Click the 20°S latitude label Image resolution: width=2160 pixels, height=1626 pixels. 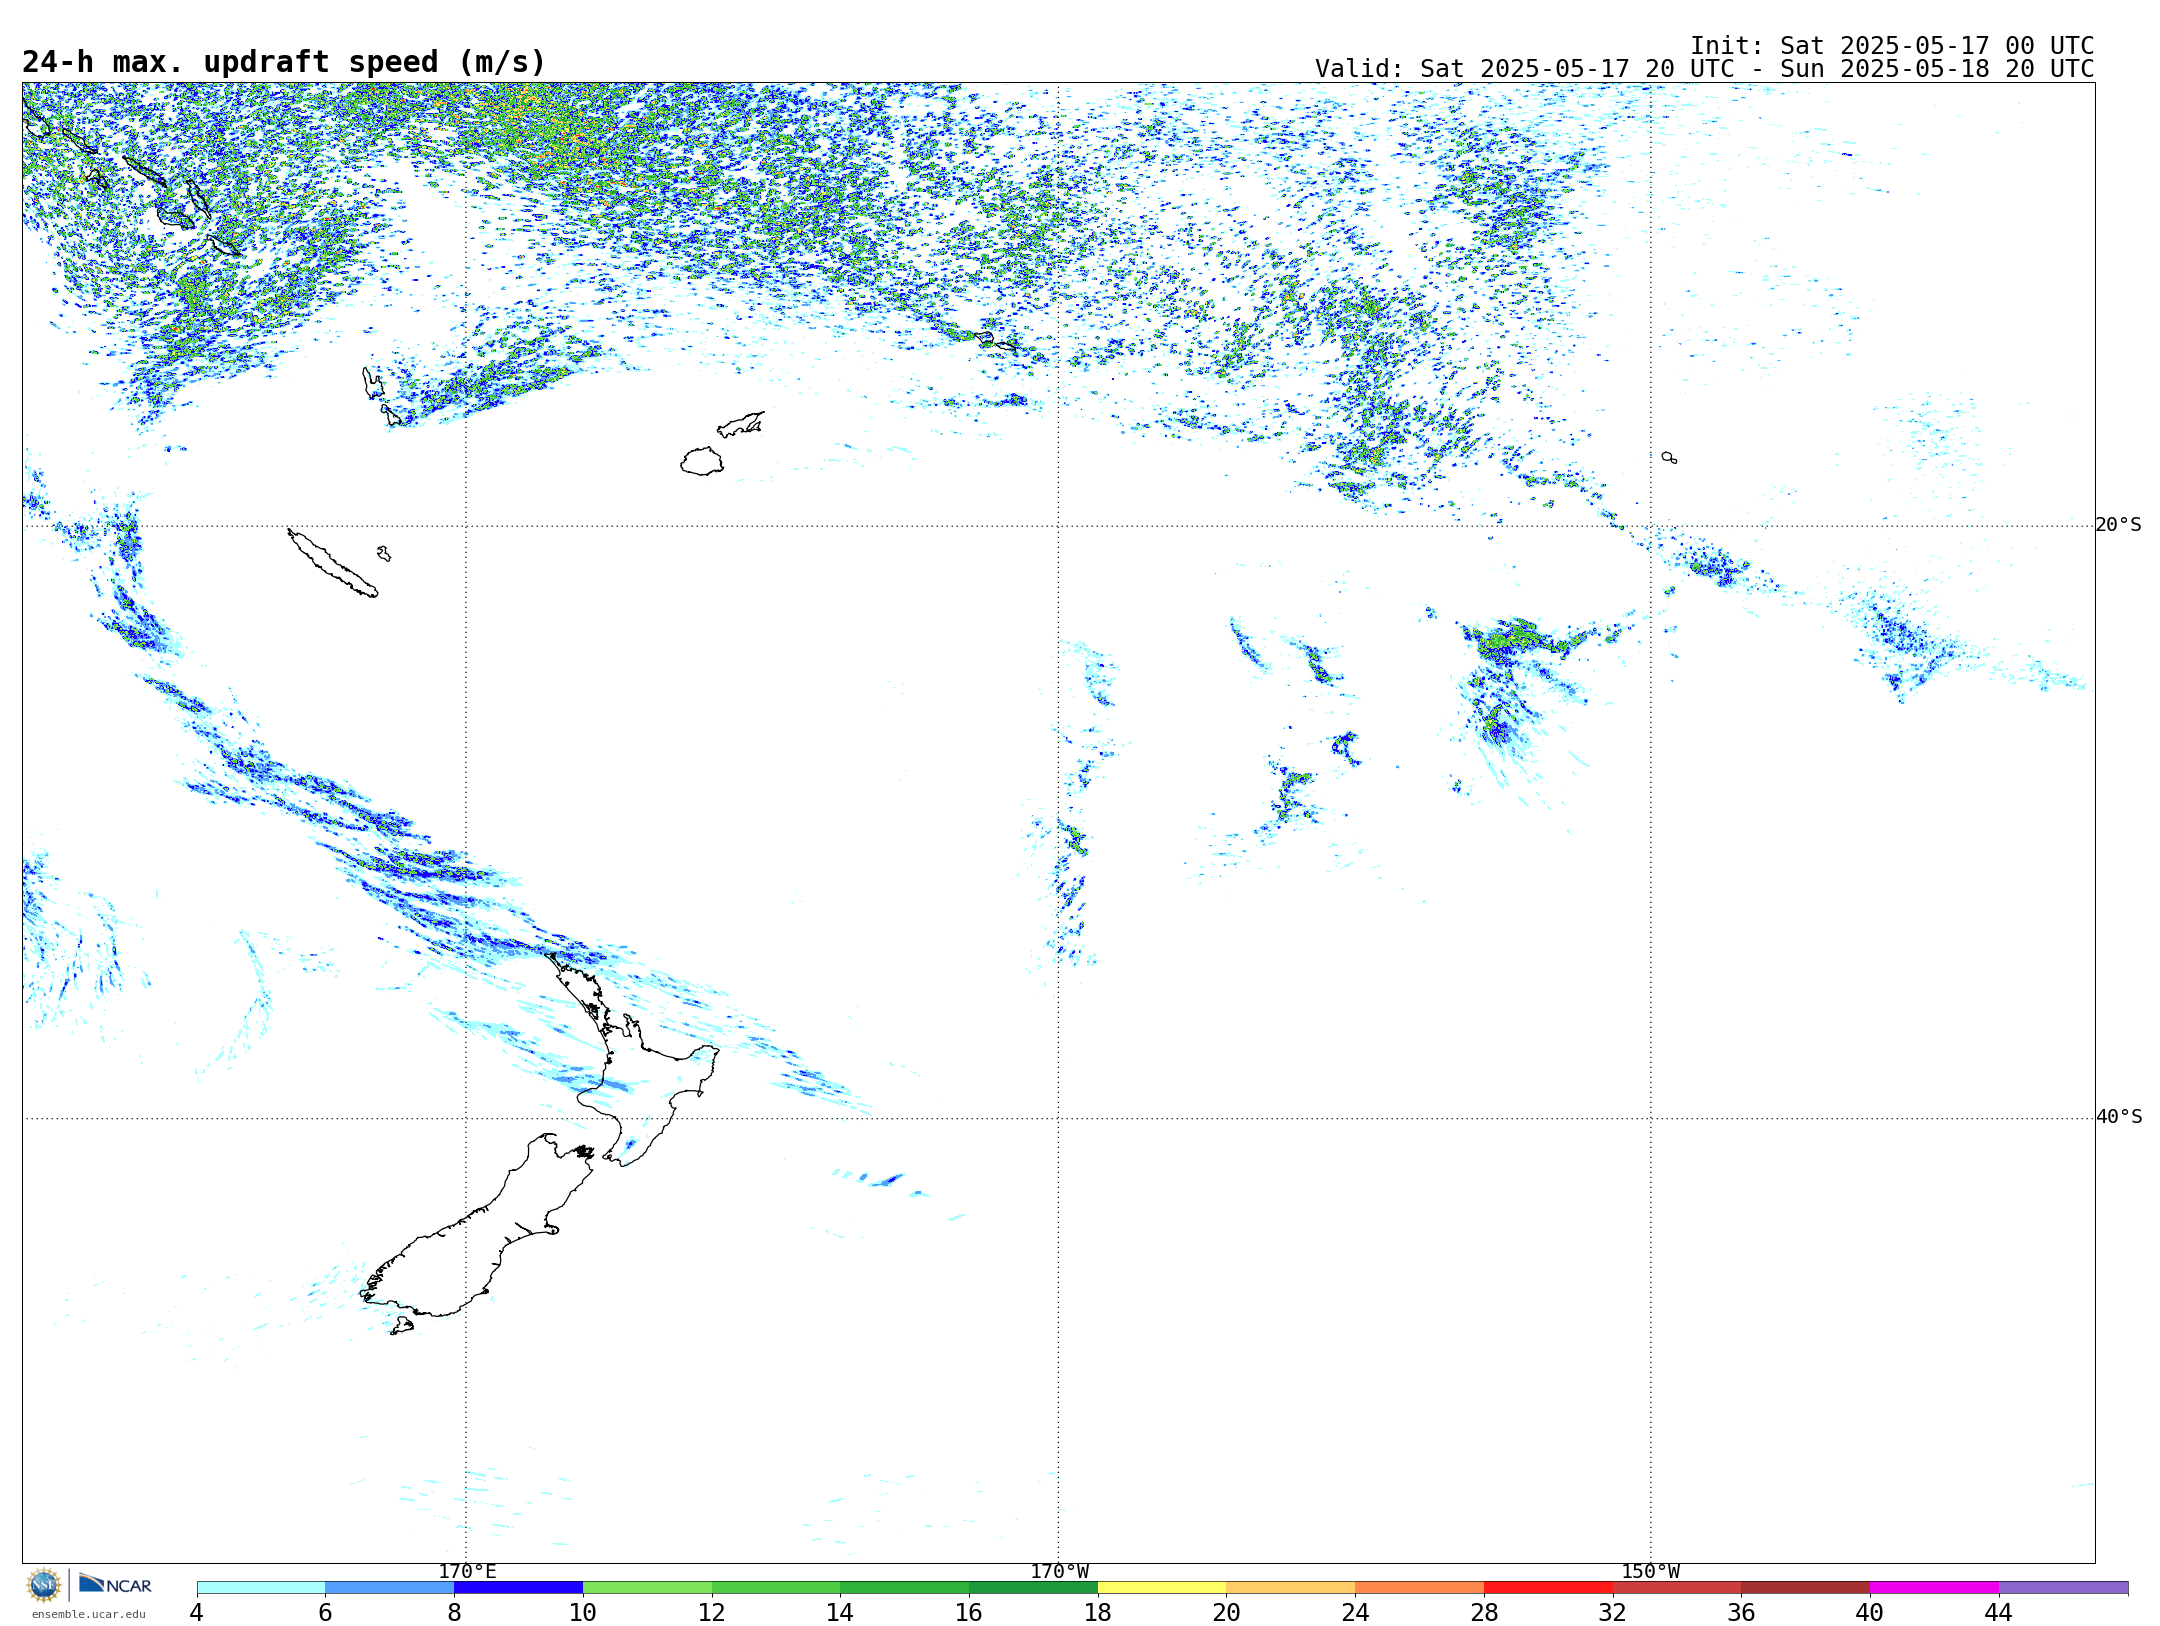(2118, 525)
